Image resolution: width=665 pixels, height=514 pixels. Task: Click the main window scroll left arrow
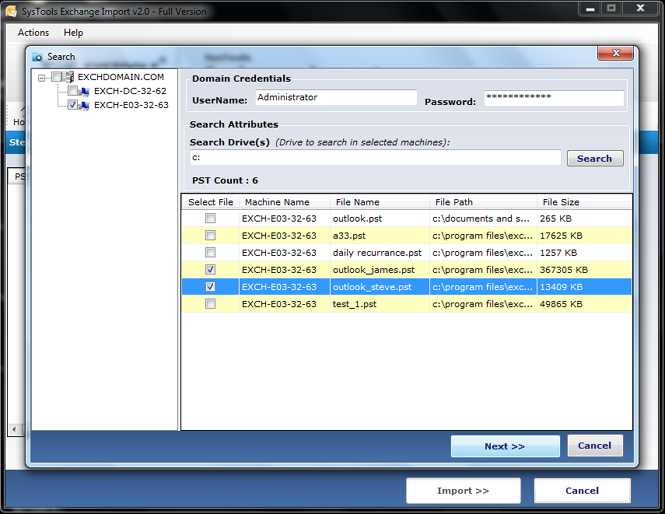pos(14,429)
